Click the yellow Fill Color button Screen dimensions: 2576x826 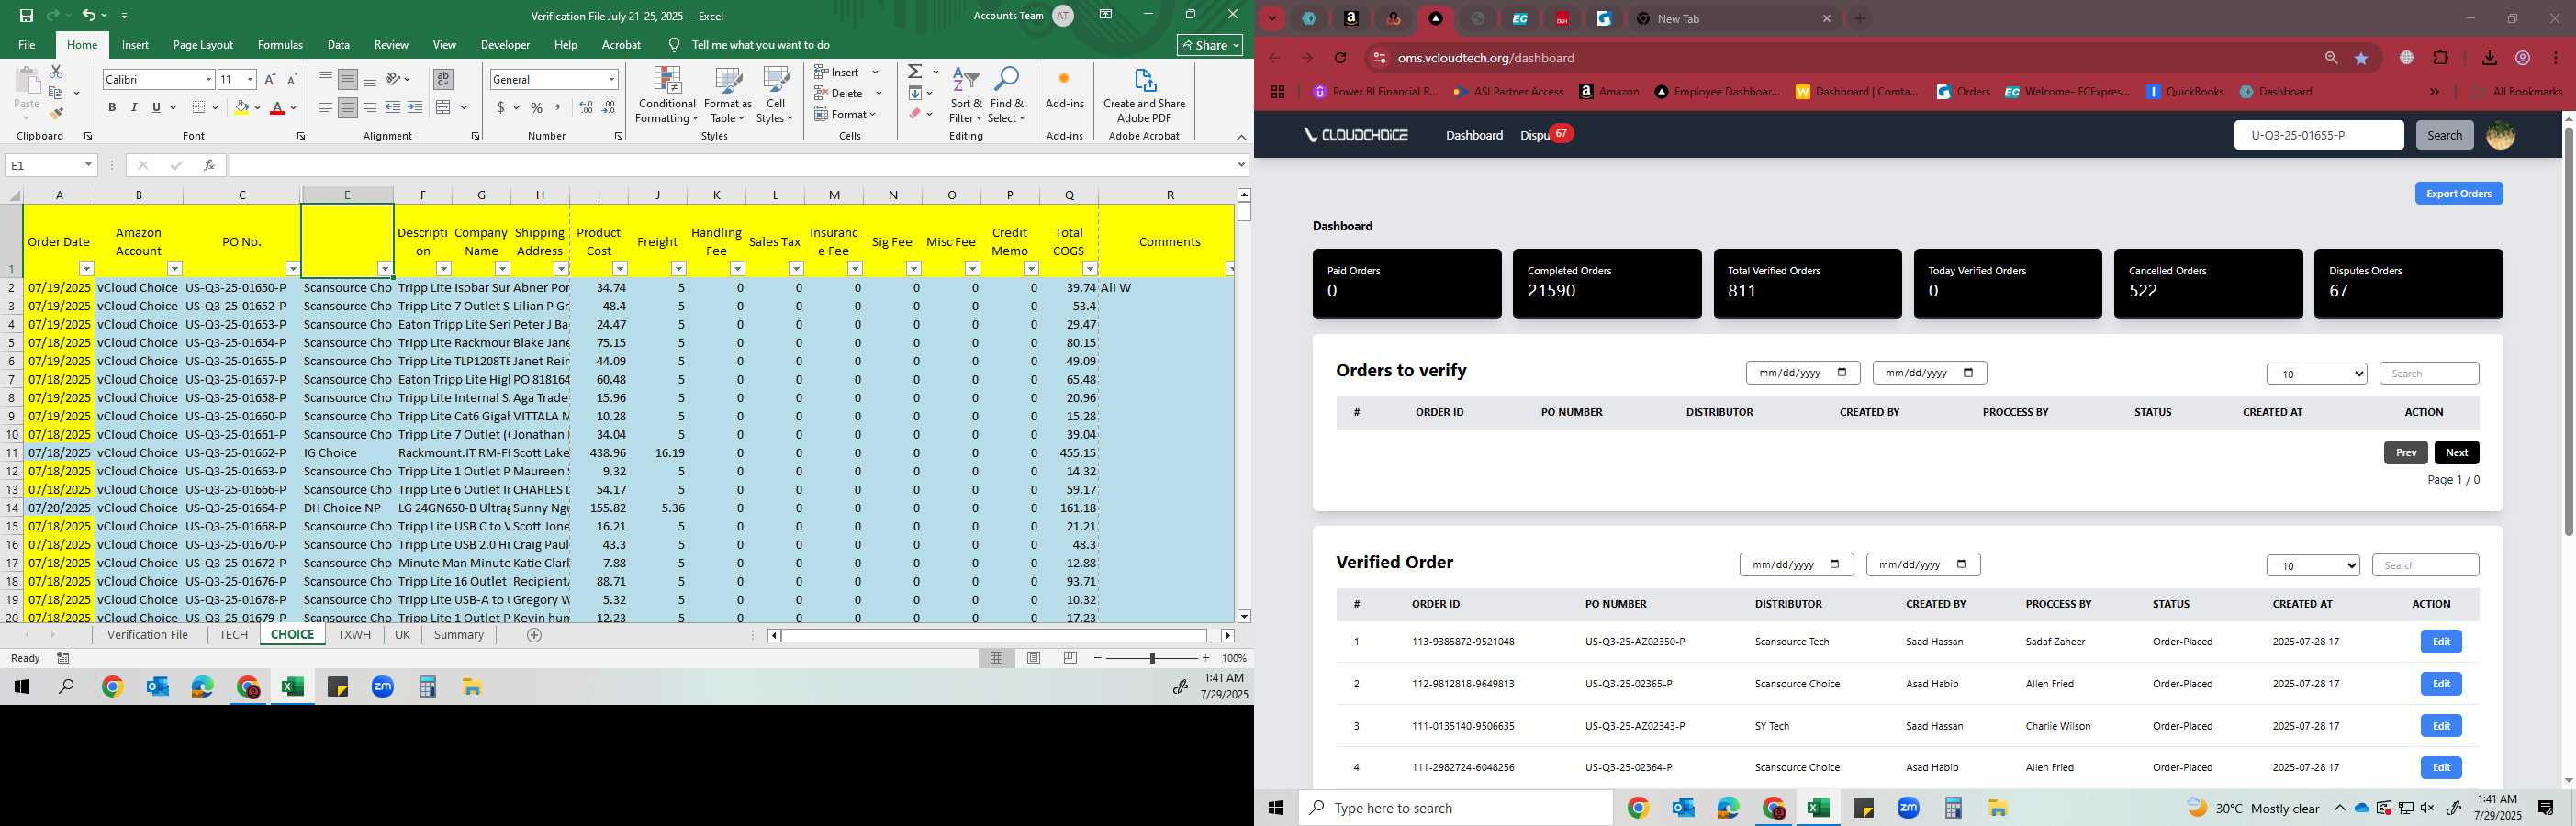click(241, 107)
